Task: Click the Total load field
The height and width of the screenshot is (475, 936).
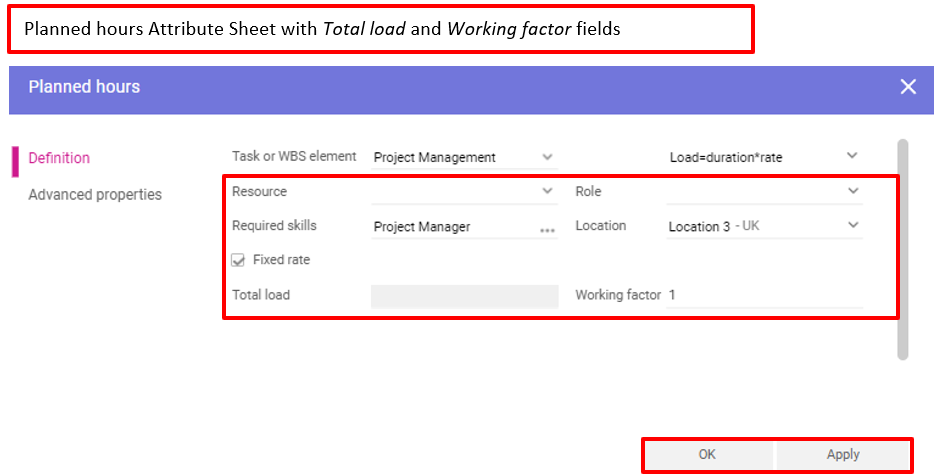Action: tap(464, 296)
